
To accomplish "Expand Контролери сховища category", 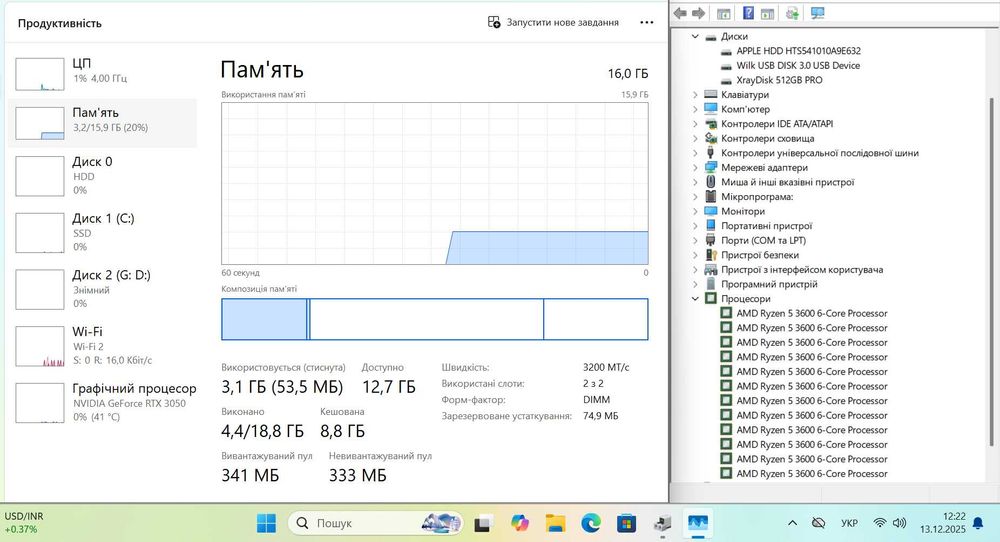I will [695, 138].
